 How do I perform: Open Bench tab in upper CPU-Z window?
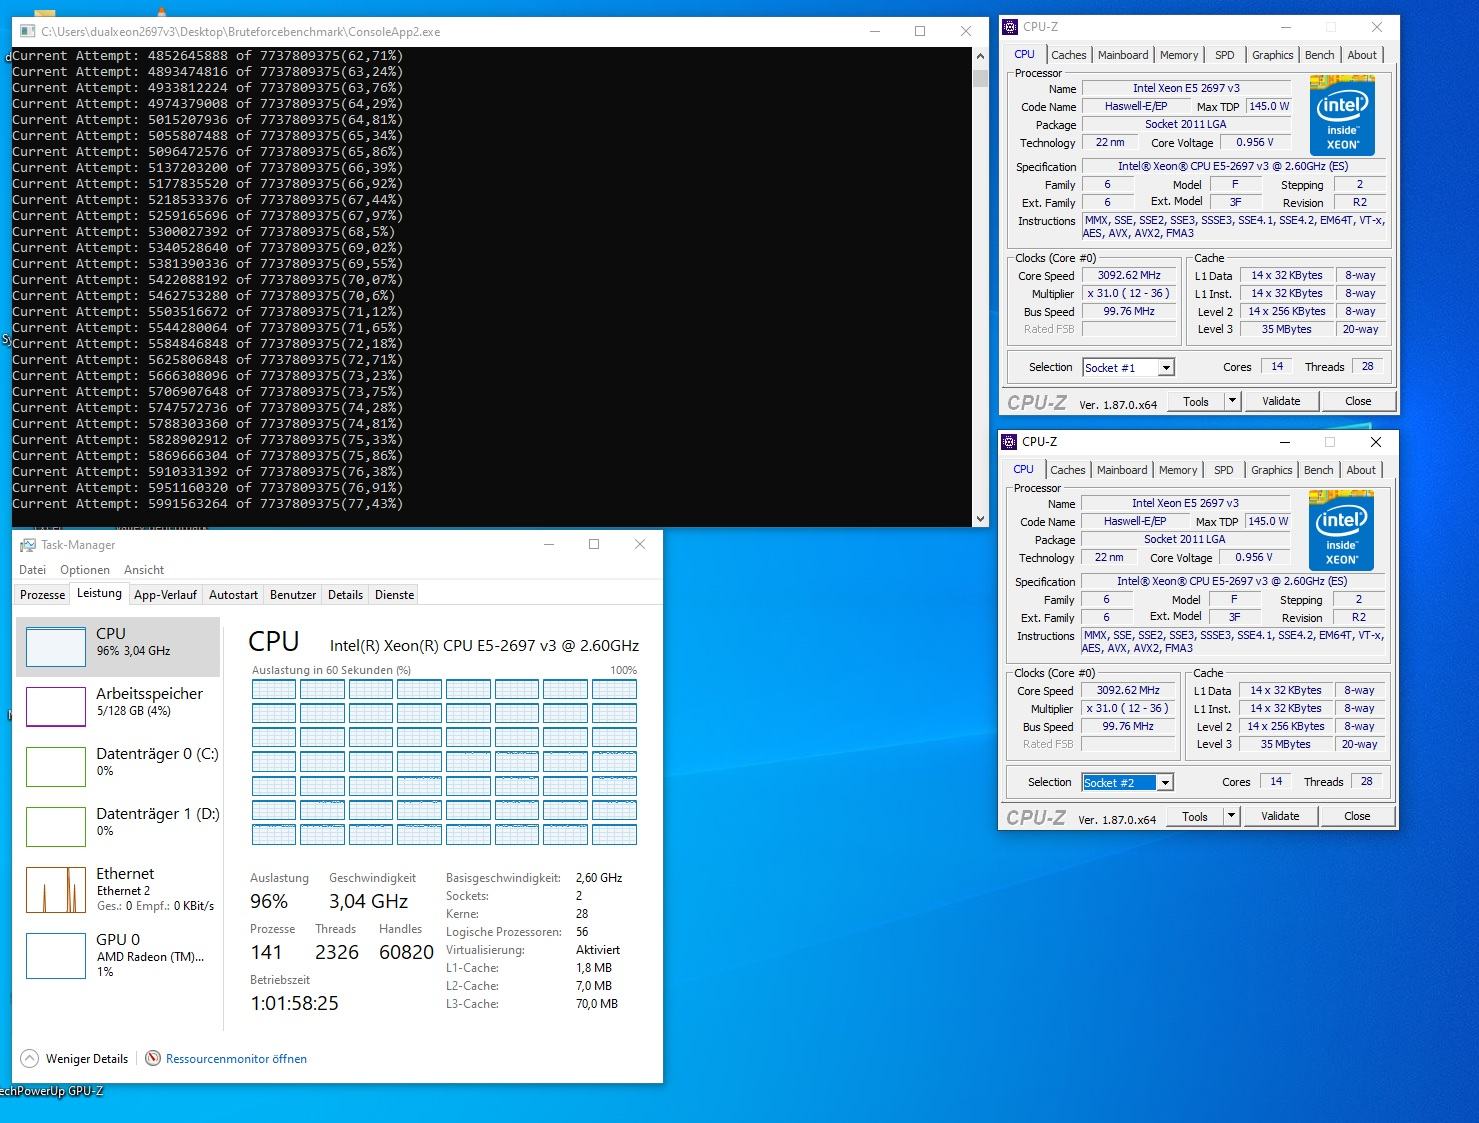[x=1320, y=55]
